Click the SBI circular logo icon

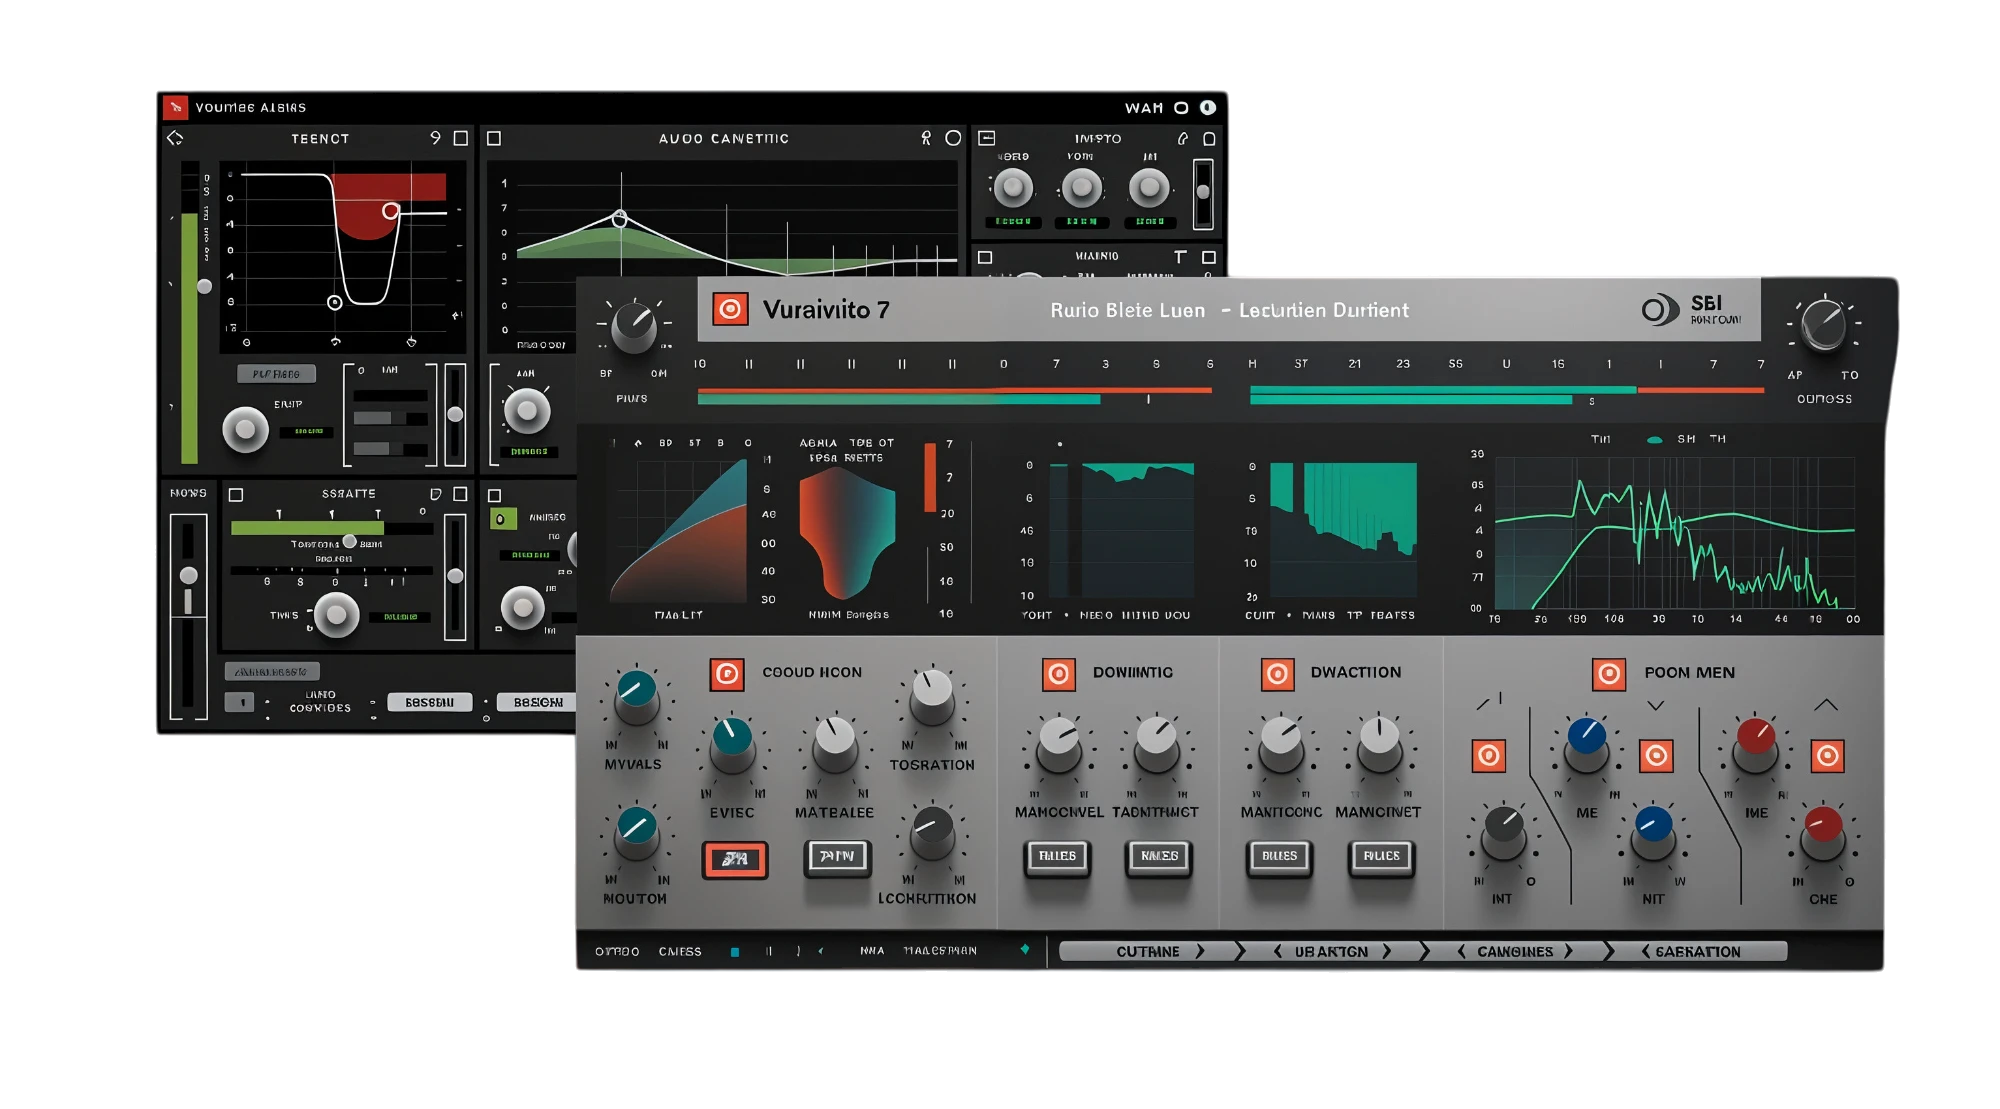[1660, 310]
